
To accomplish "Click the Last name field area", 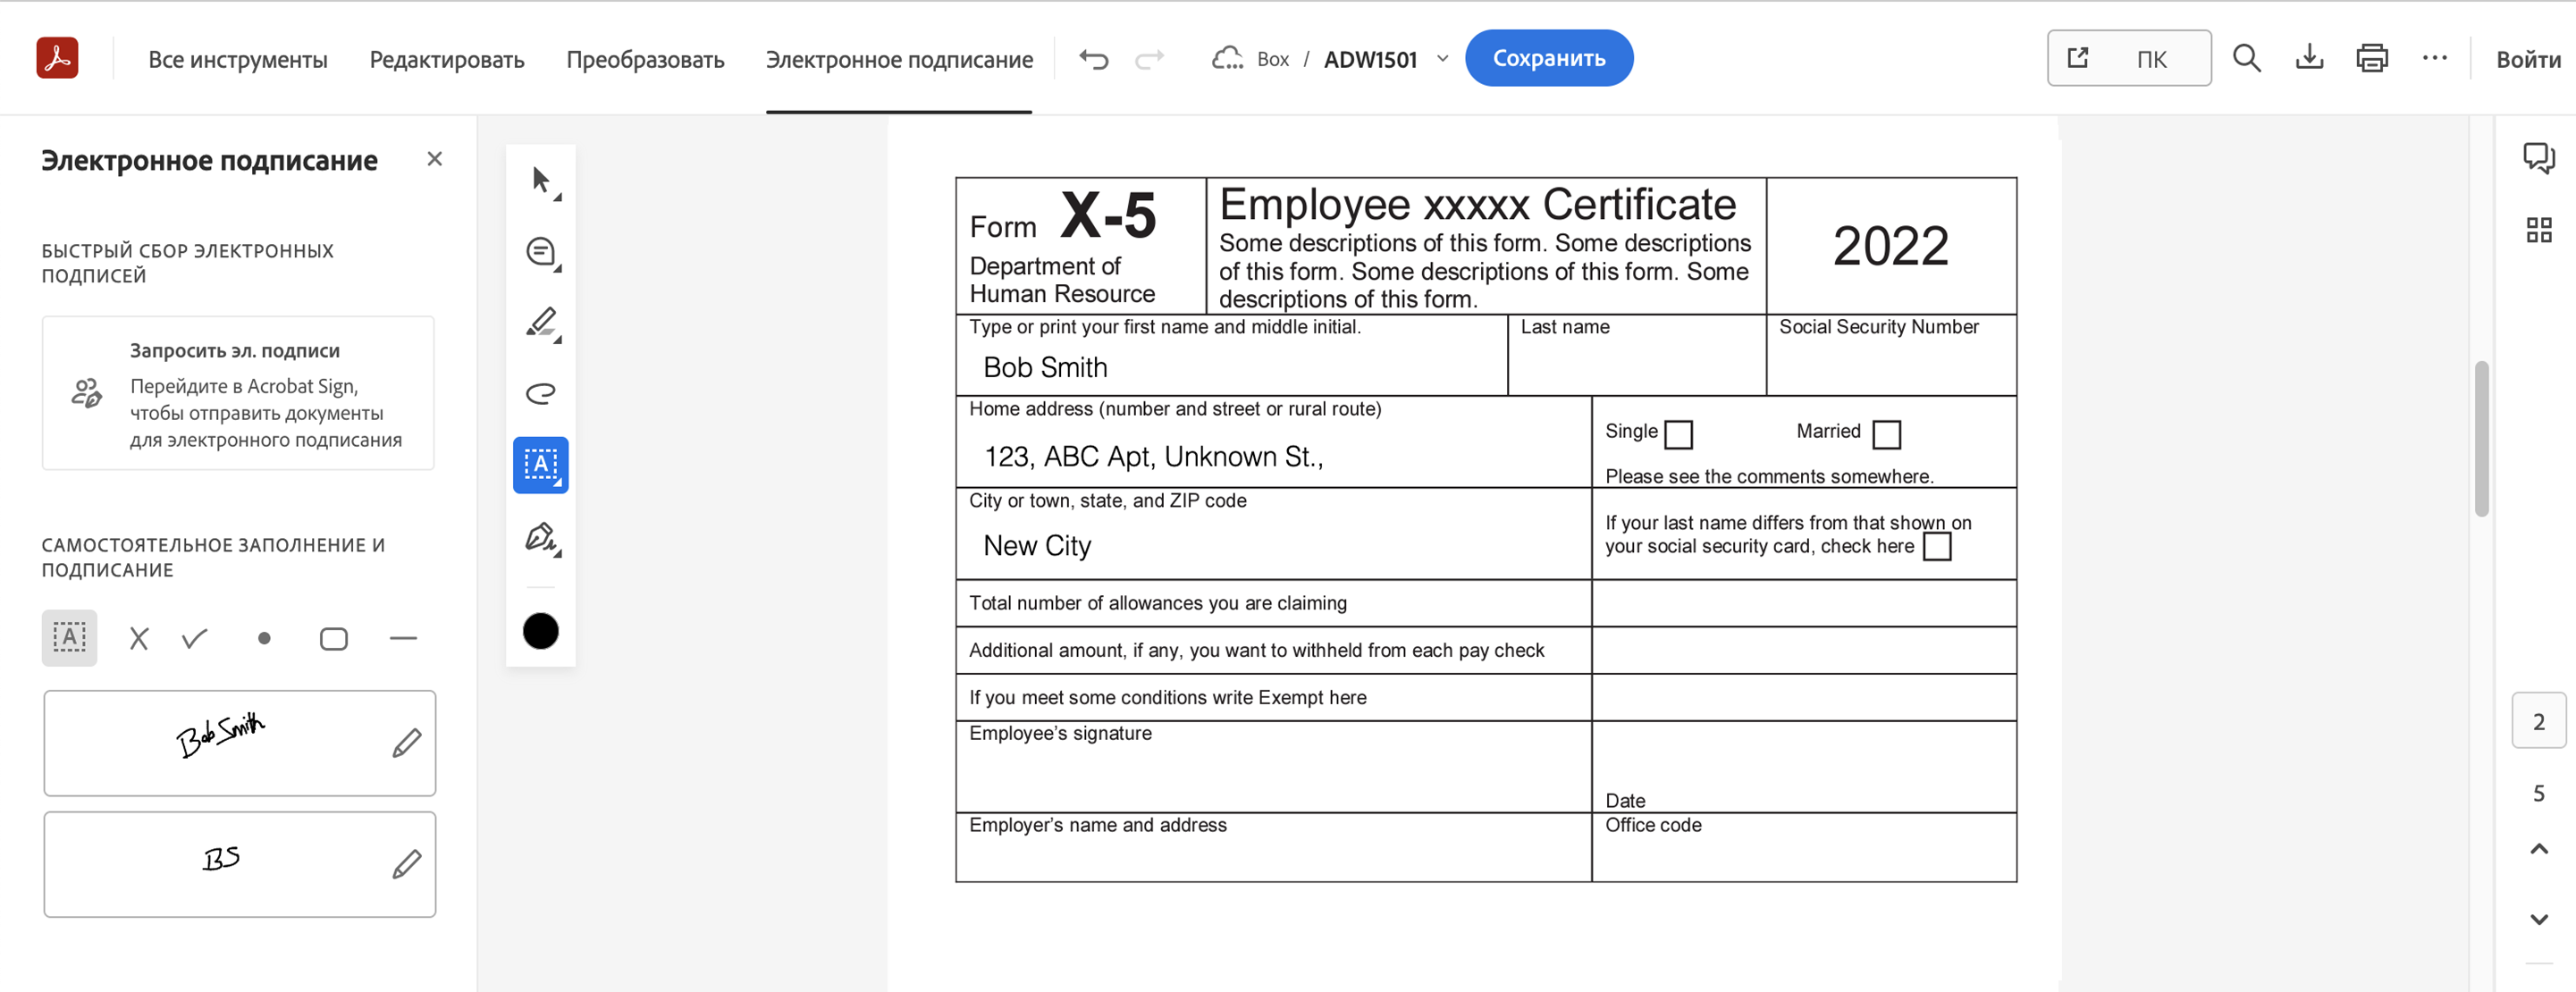I will click(1637, 355).
